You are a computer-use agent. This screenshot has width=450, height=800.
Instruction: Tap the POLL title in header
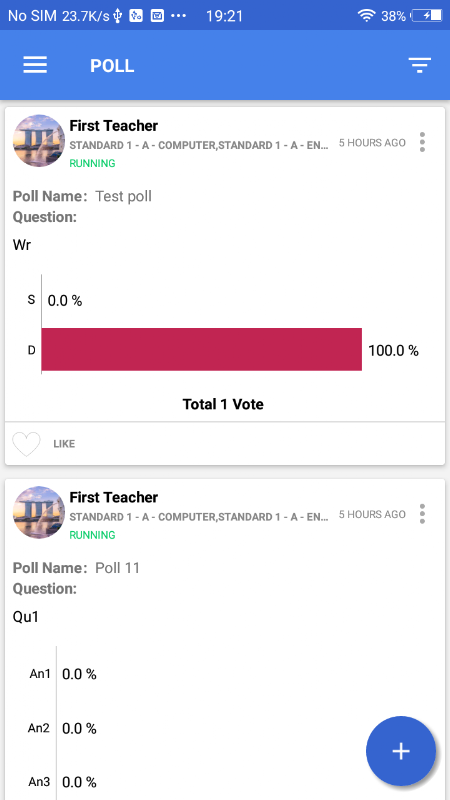[x=112, y=66]
